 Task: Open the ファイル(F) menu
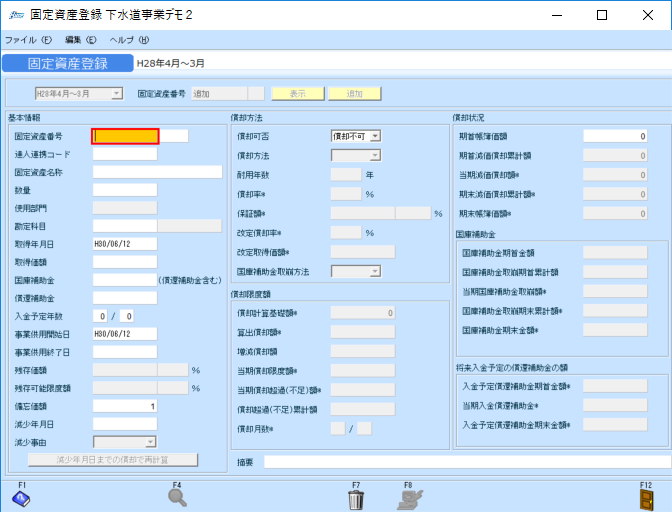(x=28, y=40)
